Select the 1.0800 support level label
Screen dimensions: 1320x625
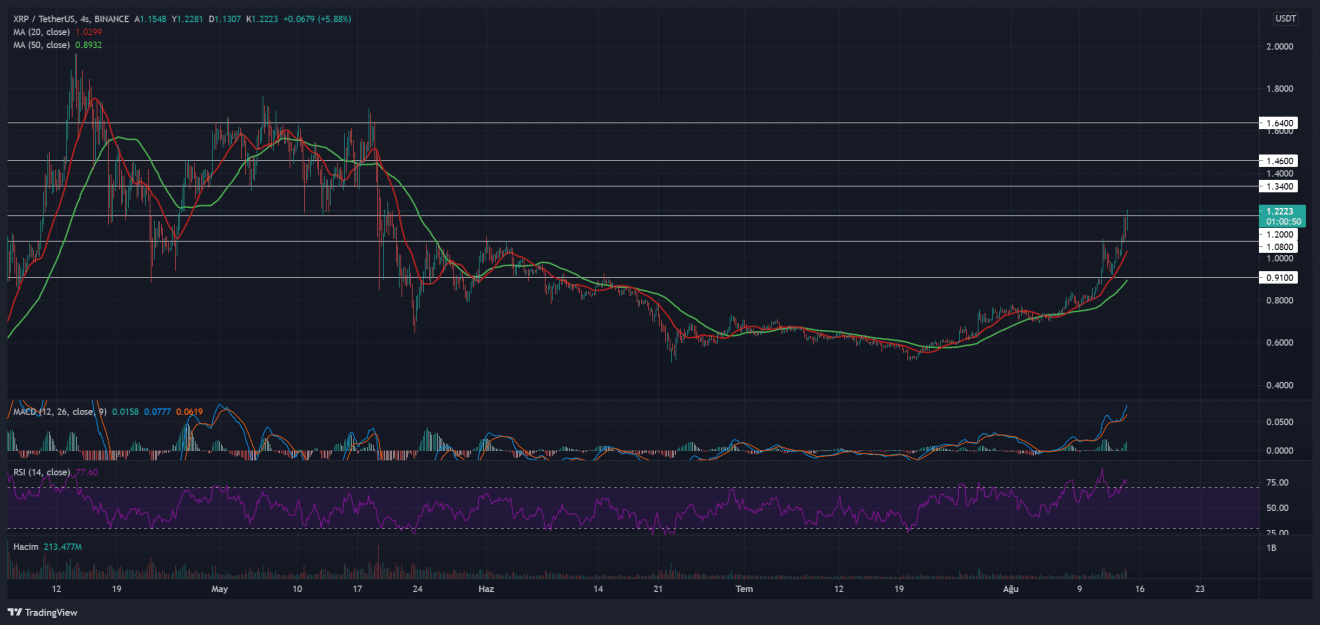(x=1283, y=246)
